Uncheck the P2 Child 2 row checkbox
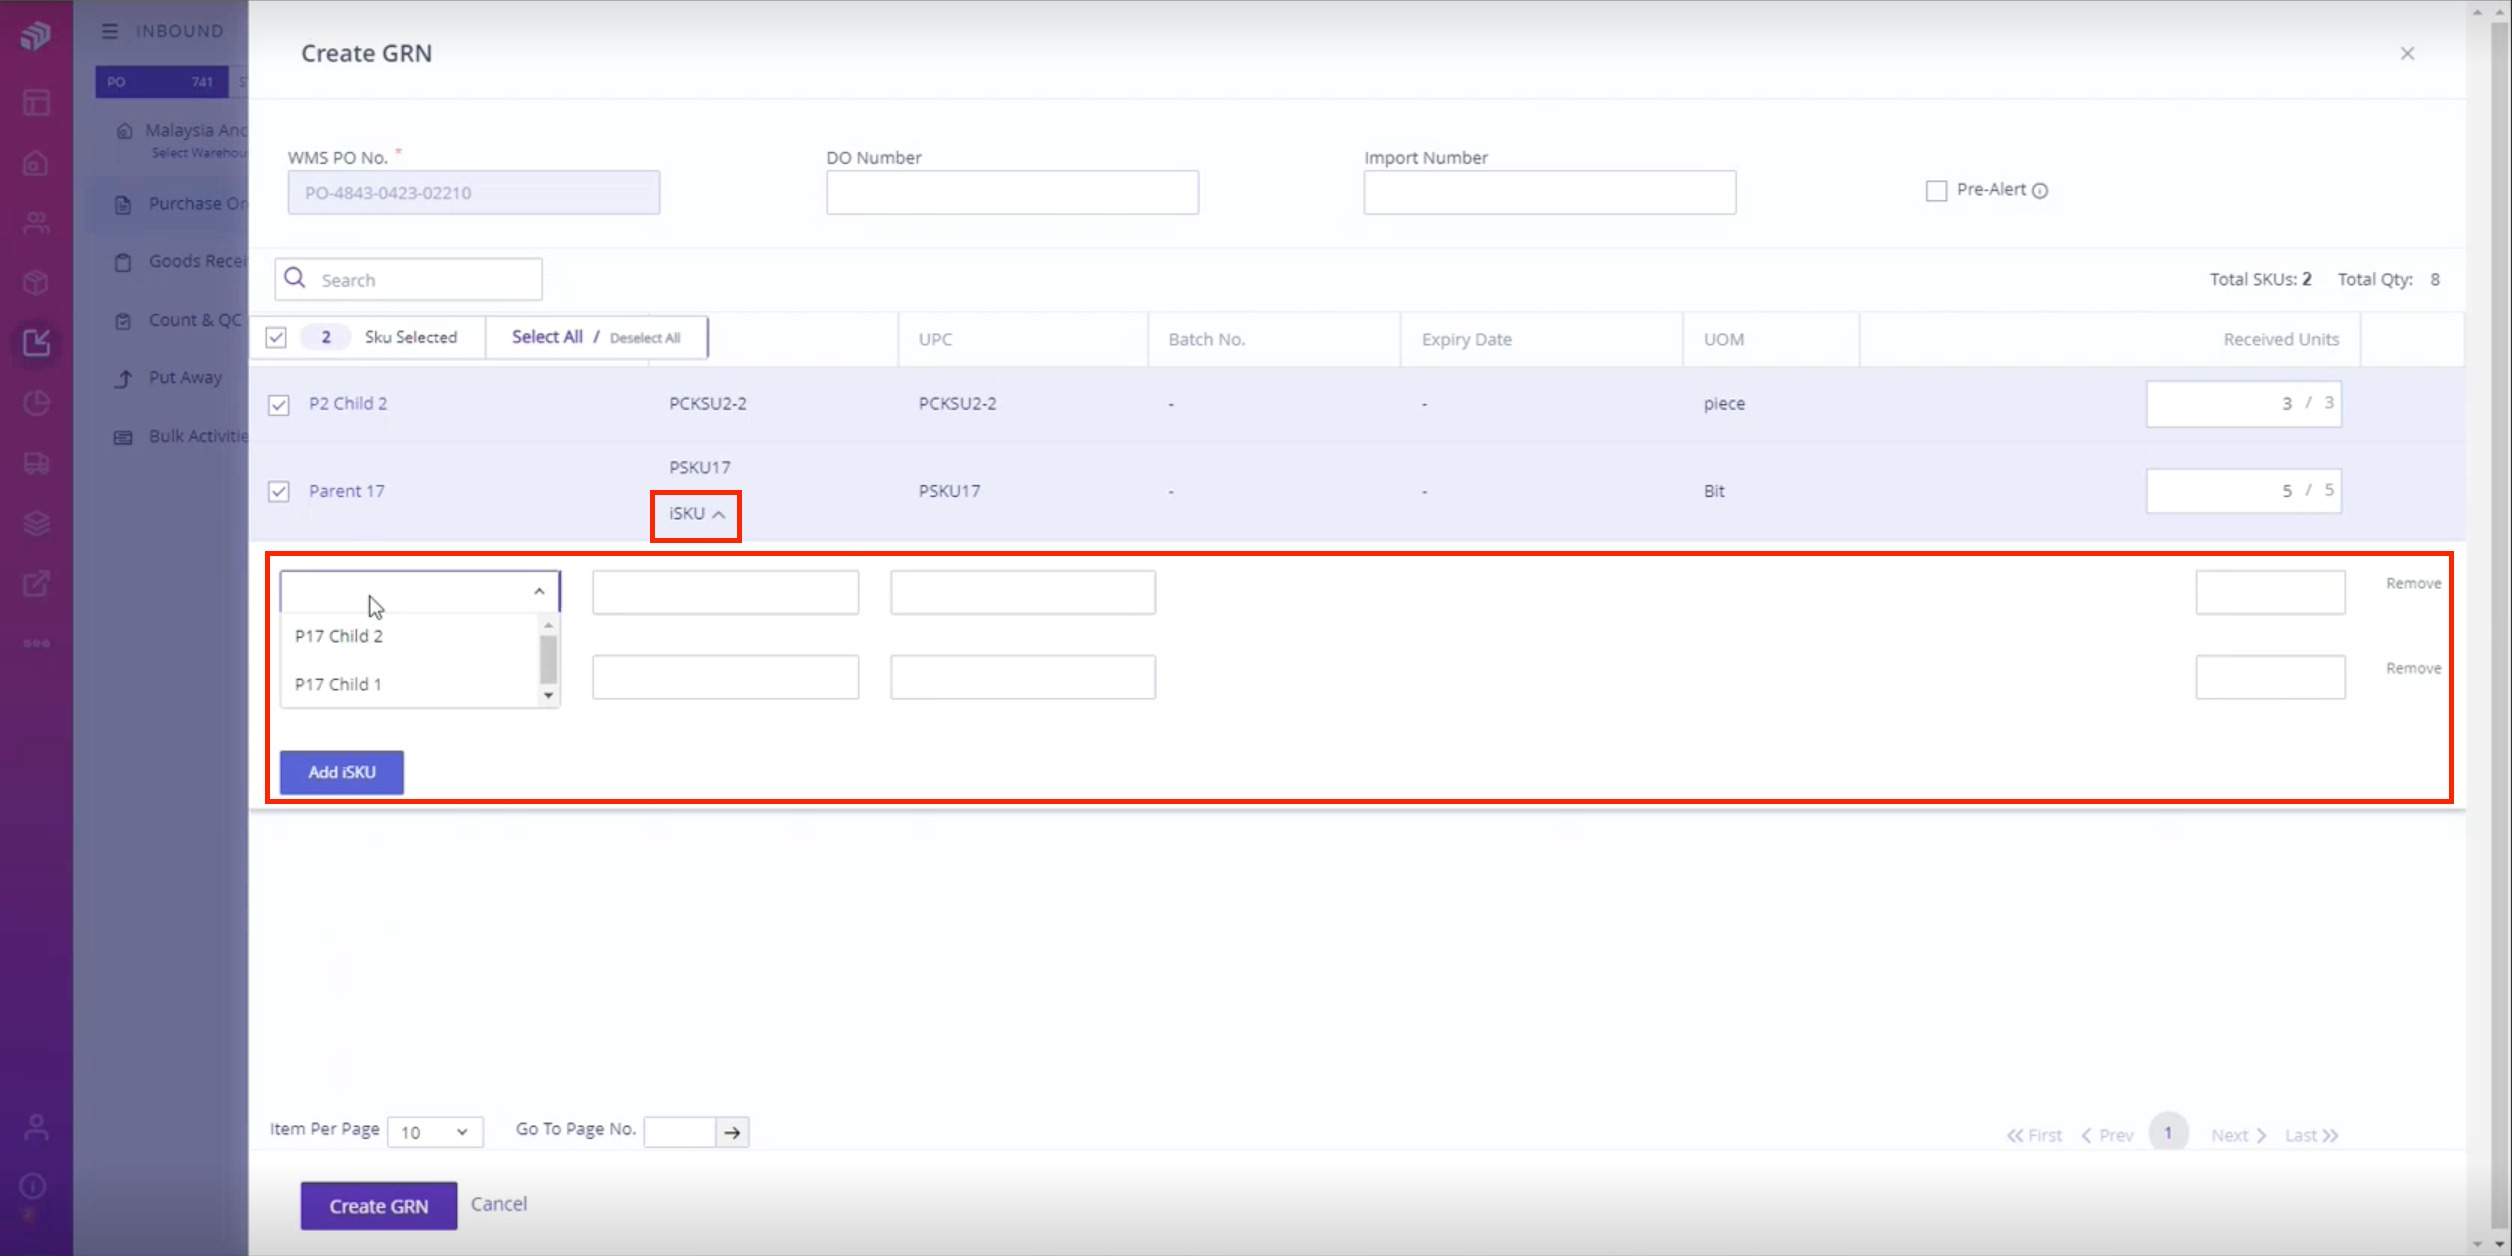Image resolution: width=2512 pixels, height=1256 pixels. point(277,403)
